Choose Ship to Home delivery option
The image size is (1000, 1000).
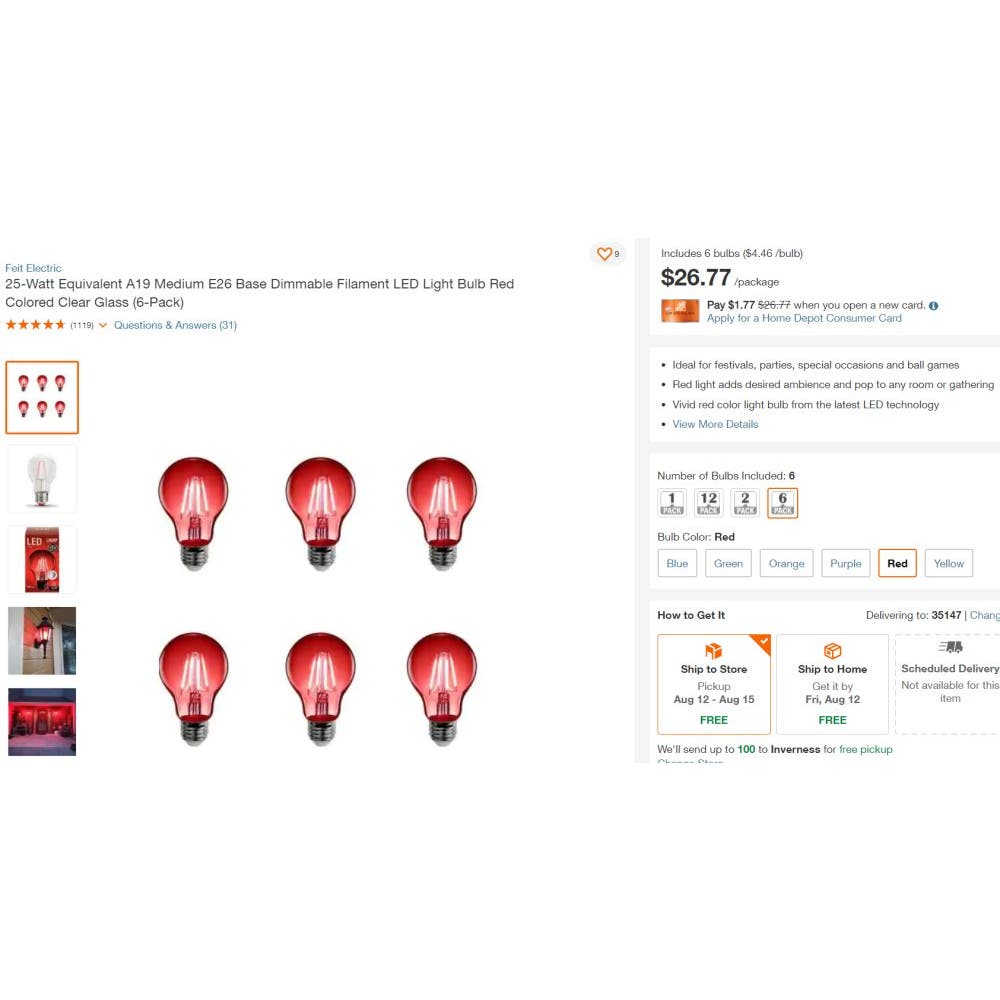[832, 684]
